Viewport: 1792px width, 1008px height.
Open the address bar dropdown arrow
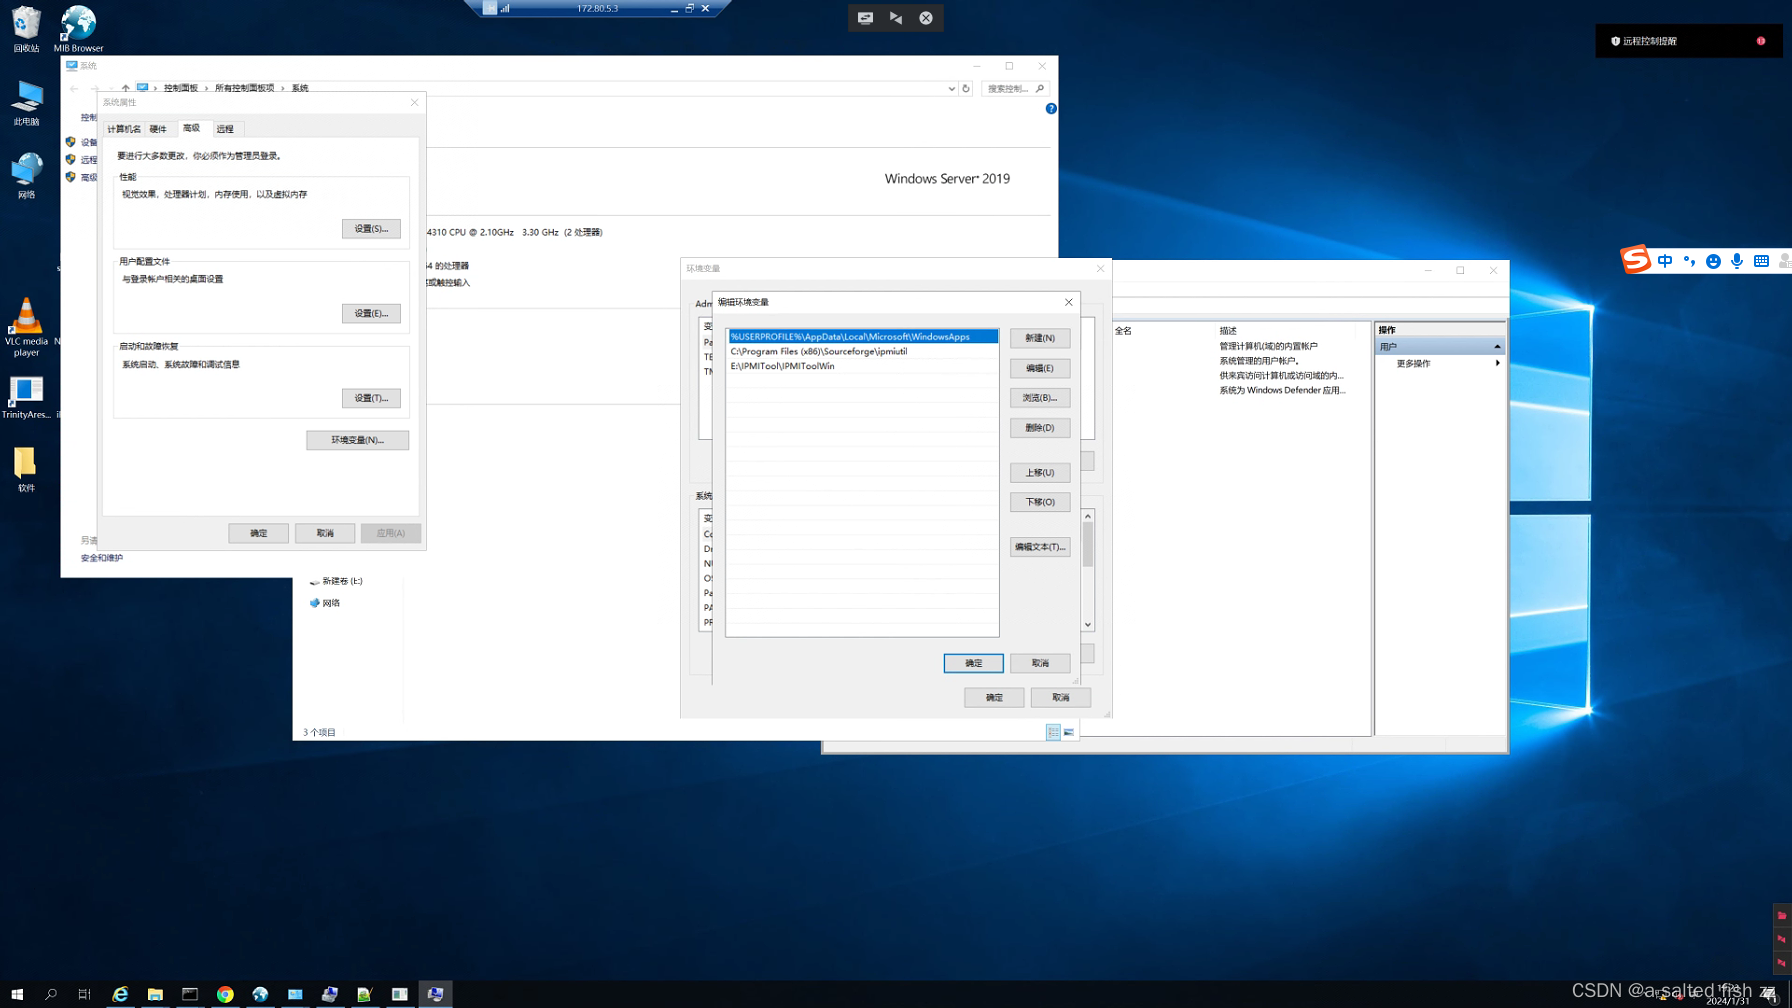point(951,88)
